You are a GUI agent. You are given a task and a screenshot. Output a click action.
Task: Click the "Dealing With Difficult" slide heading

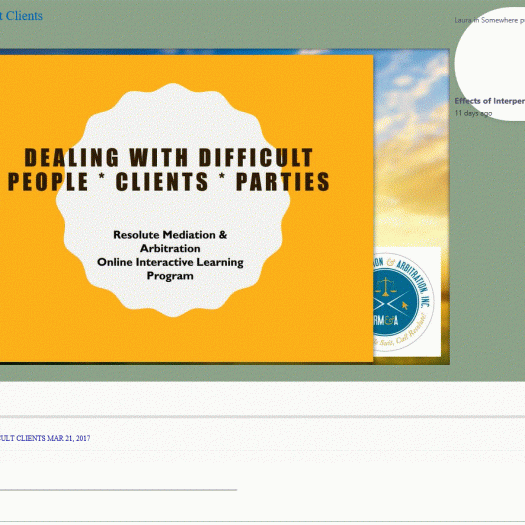pos(169,157)
